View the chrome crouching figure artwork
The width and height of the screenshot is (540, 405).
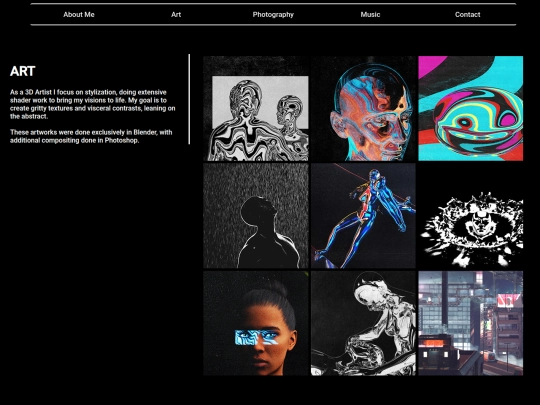tap(363, 323)
